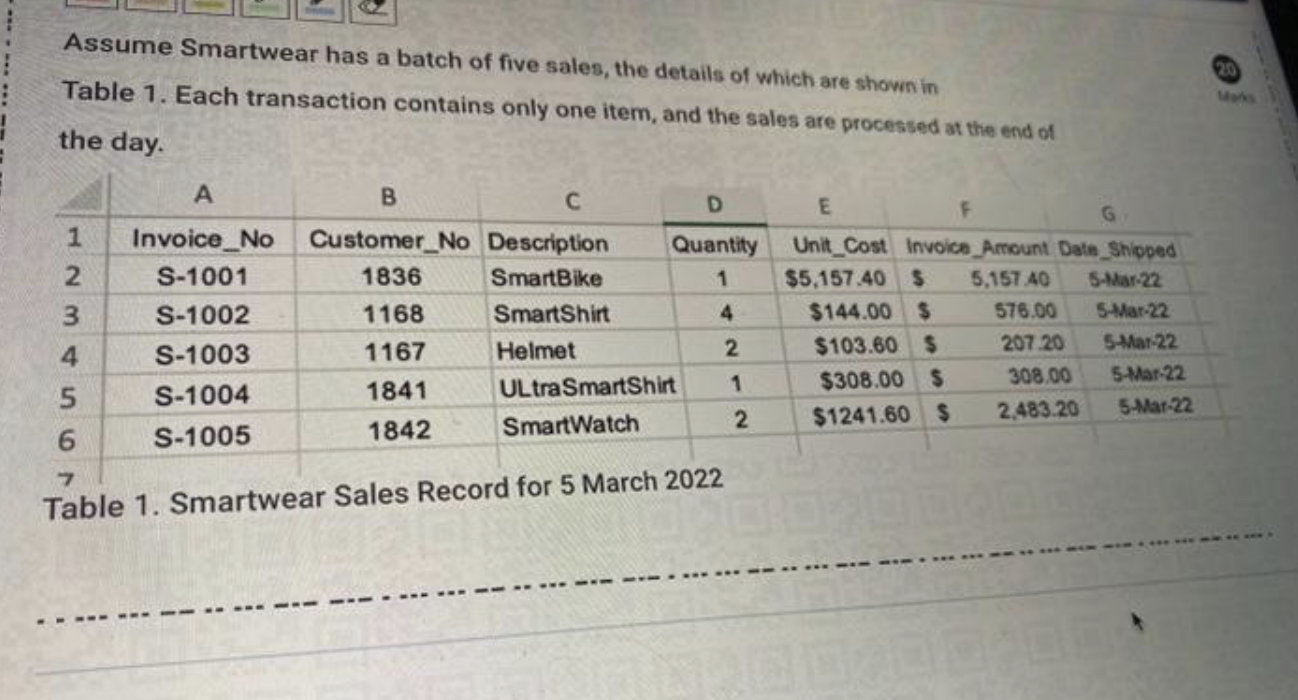Image resolution: width=1298 pixels, height=700 pixels.
Task: Click the Quantity header cell
Action: coord(715,244)
